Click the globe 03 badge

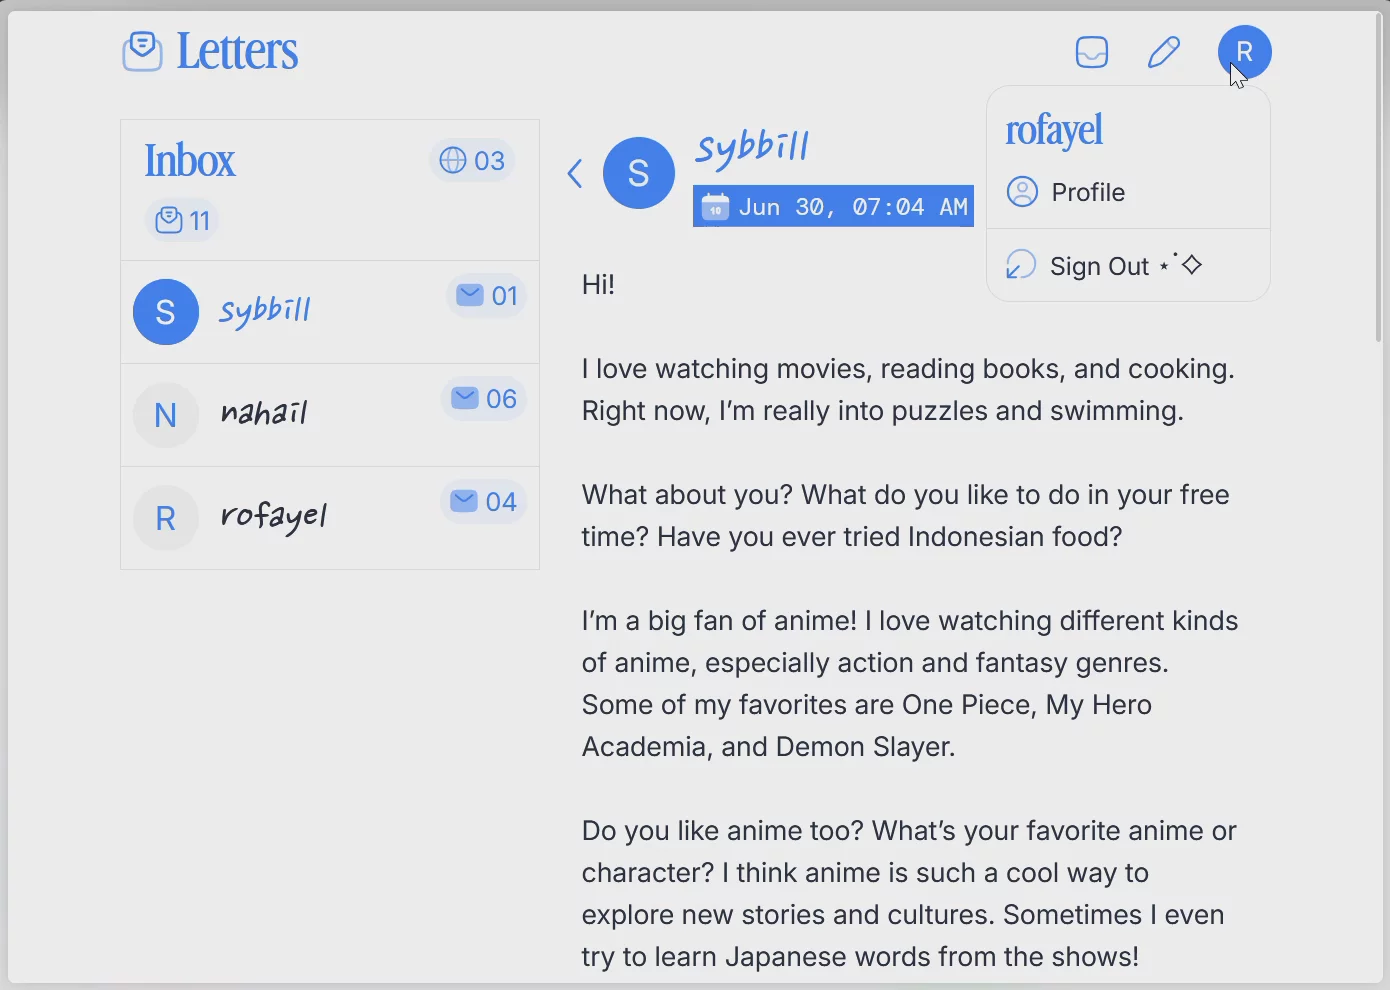[x=472, y=161]
